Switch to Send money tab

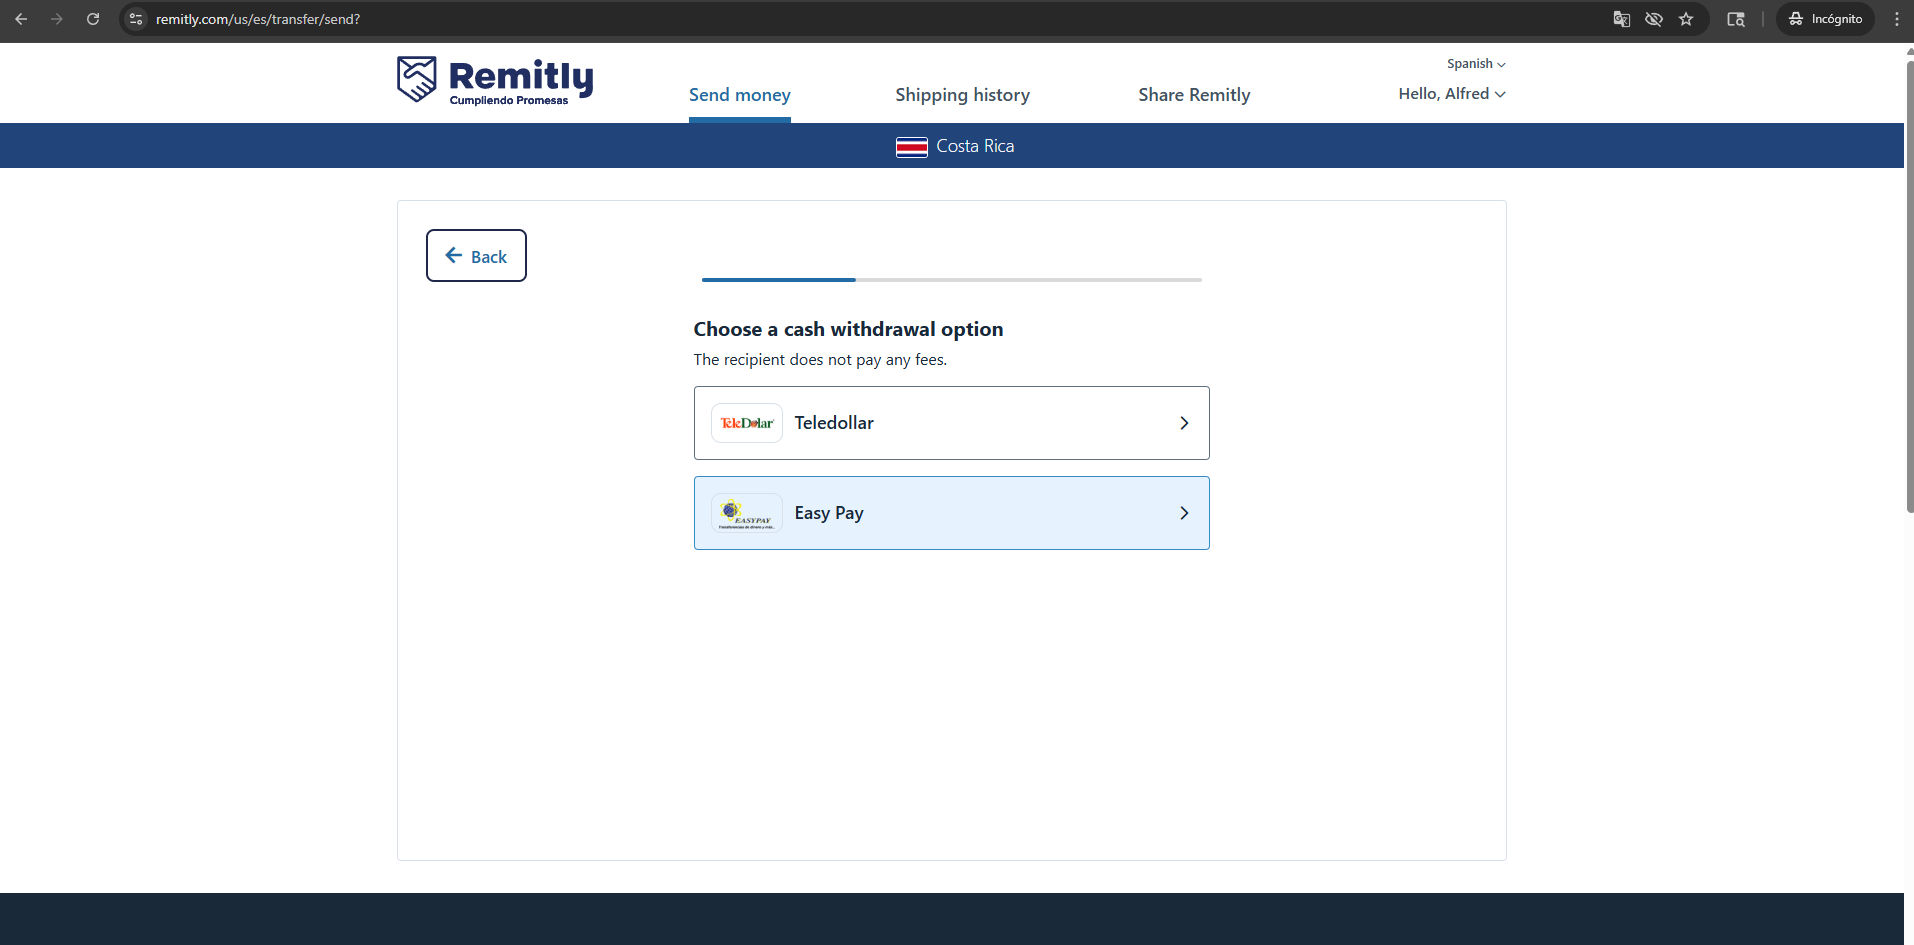click(739, 95)
